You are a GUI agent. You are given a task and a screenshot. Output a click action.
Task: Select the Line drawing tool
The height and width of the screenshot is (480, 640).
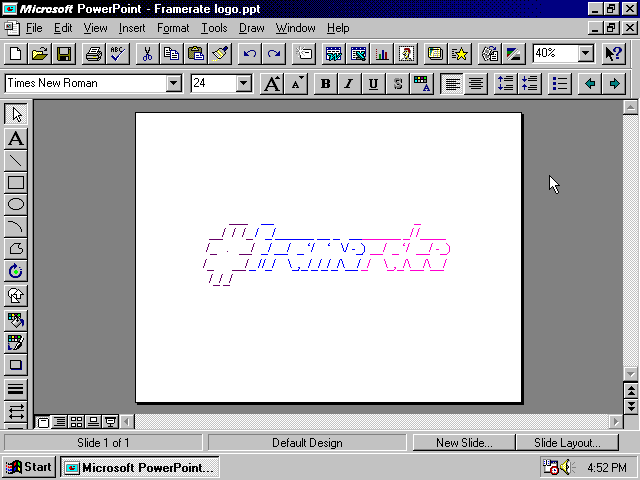point(16,160)
